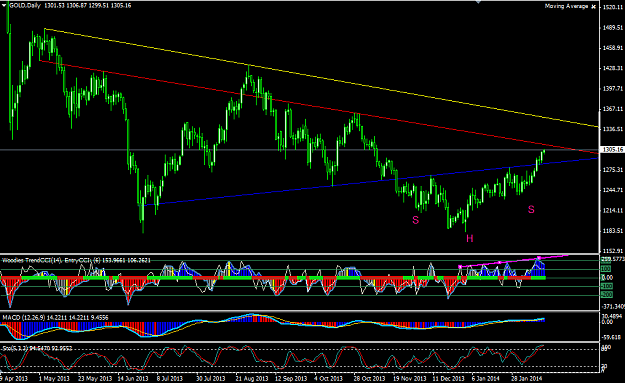The width and height of the screenshot is (625, 383).
Task: Click the GOLD,Daily chart title text
Action: 25,6
